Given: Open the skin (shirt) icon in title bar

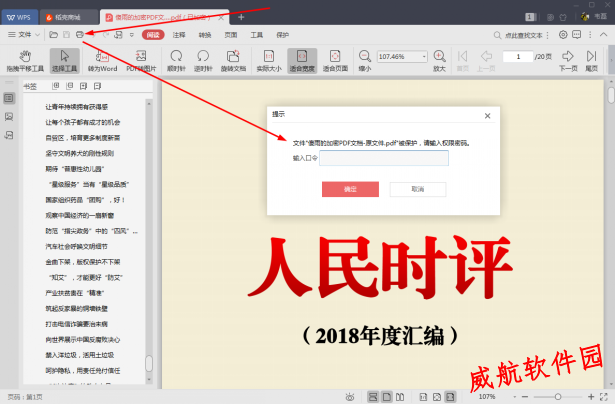Looking at the screenshot, I should click(563, 17).
